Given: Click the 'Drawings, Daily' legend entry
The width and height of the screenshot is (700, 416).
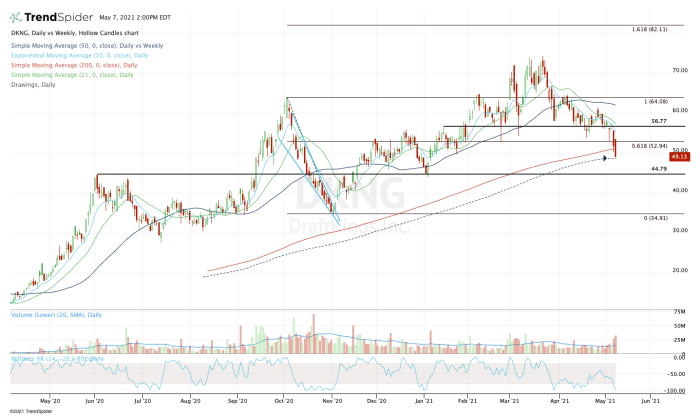Looking at the screenshot, I should click(x=33, y=85).
